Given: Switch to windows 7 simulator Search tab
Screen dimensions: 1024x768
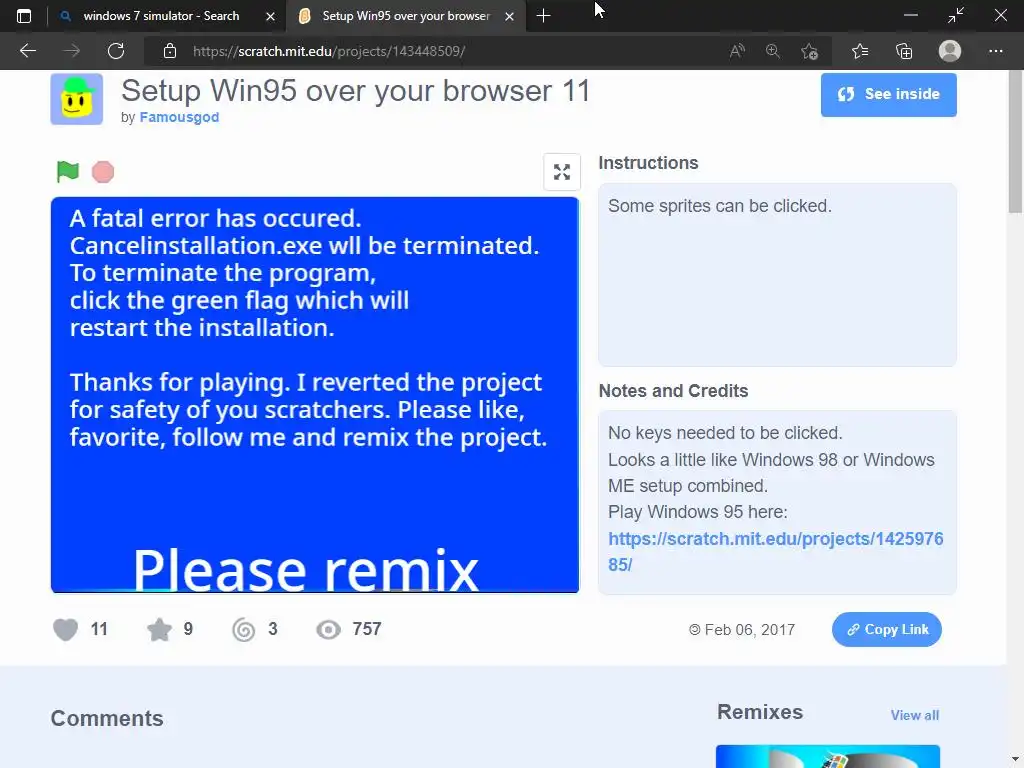Looking at the screenshot, I should 161,16.
